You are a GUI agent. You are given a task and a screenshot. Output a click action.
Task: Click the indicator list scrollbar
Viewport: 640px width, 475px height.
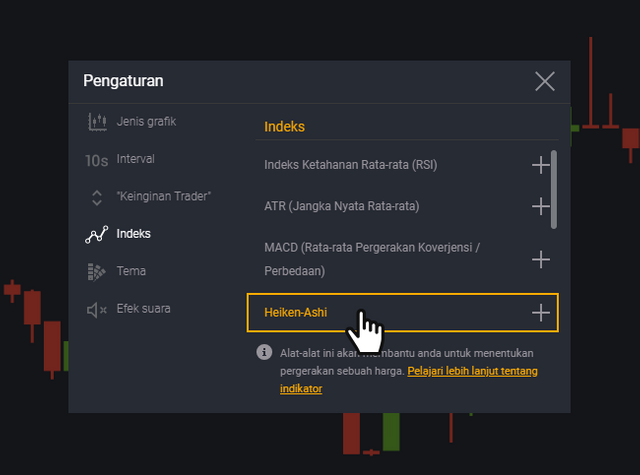tap(554, 188)
